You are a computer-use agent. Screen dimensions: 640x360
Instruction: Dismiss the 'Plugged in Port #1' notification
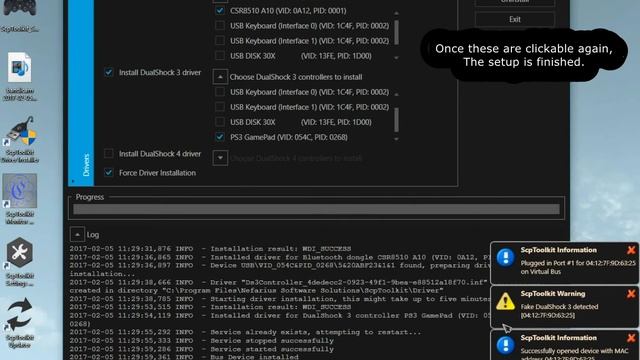pyautogui.click(x=631, y=250)
